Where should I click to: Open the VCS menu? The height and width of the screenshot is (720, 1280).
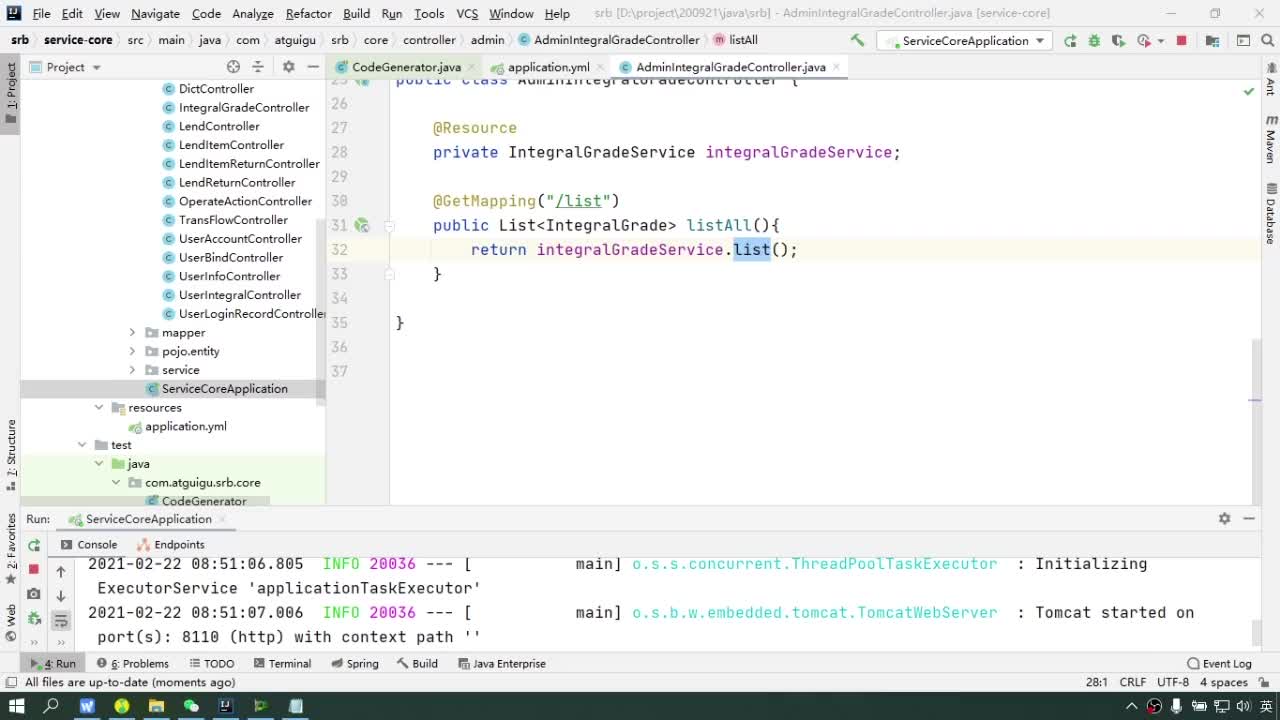467,13
